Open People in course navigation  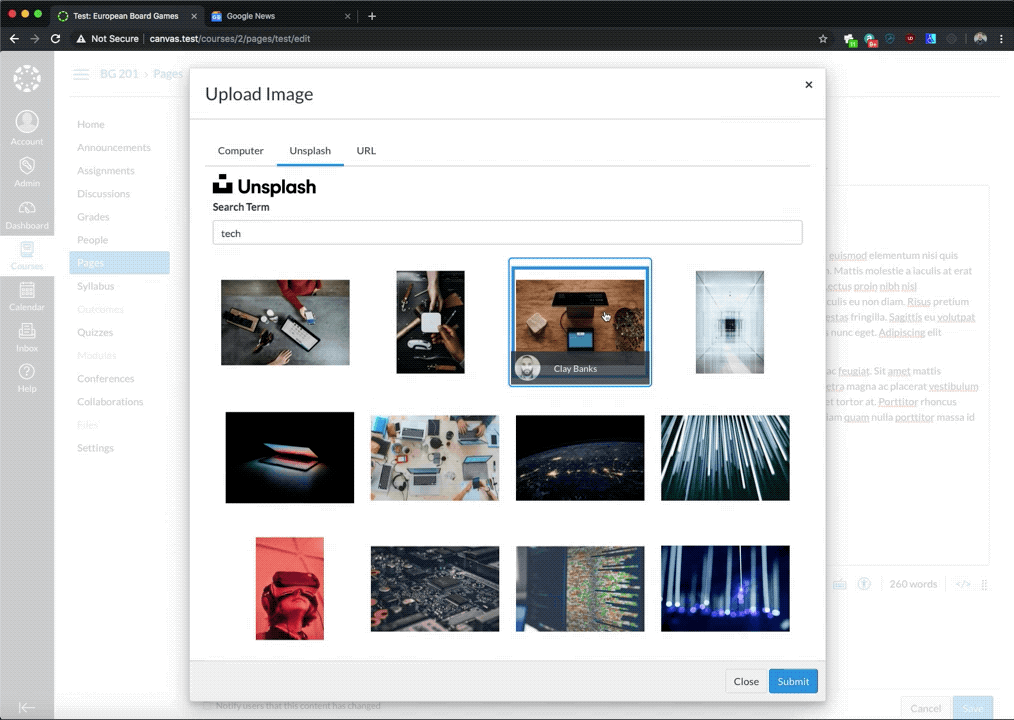point(92,240)
